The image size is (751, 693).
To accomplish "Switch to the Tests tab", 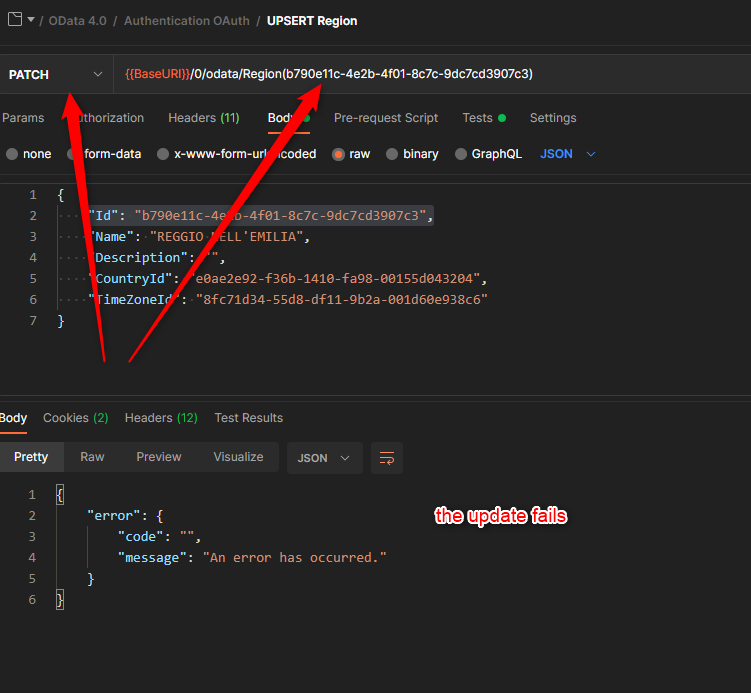I will pyautogui.click(x=484, y=118).
